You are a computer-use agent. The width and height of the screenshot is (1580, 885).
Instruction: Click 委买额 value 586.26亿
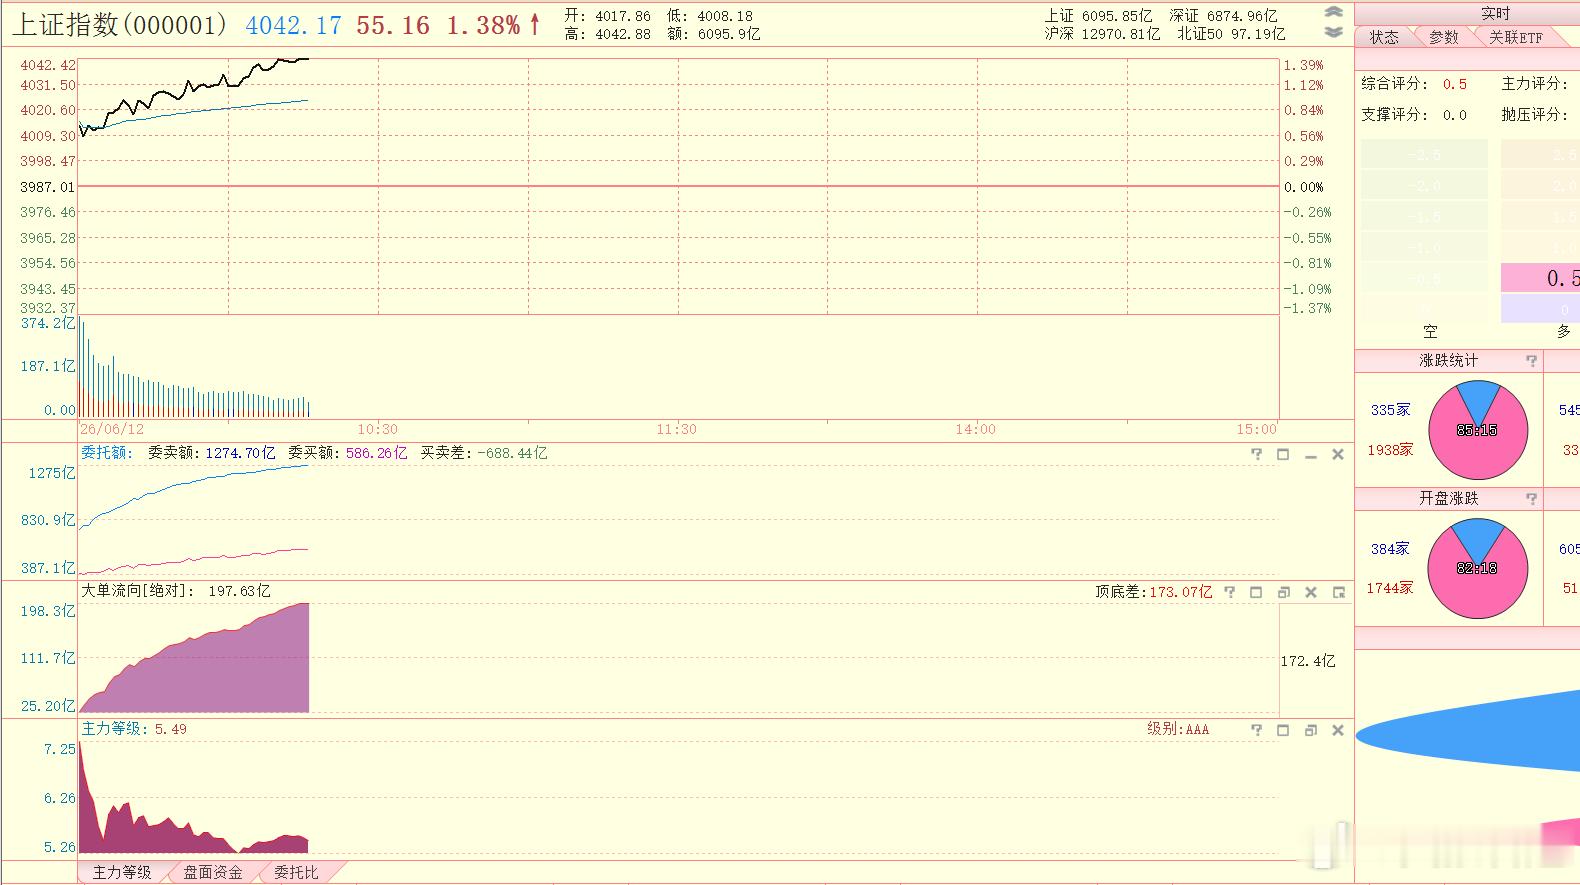click(x=376, y=453)
